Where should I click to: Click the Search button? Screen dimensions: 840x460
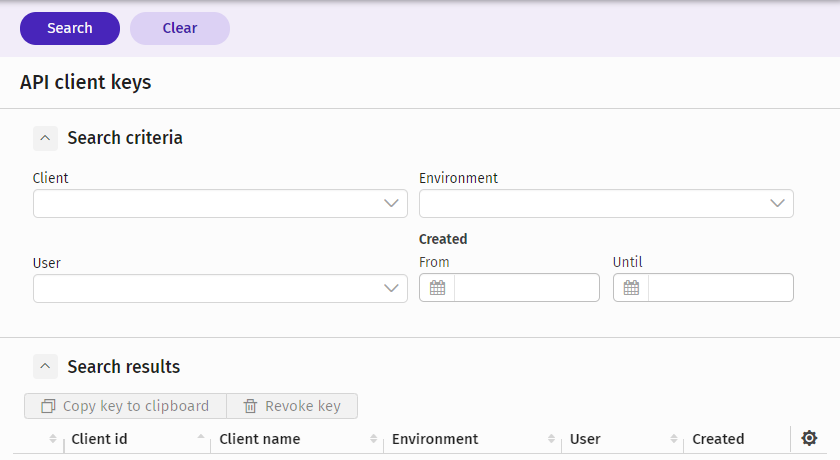70,28
